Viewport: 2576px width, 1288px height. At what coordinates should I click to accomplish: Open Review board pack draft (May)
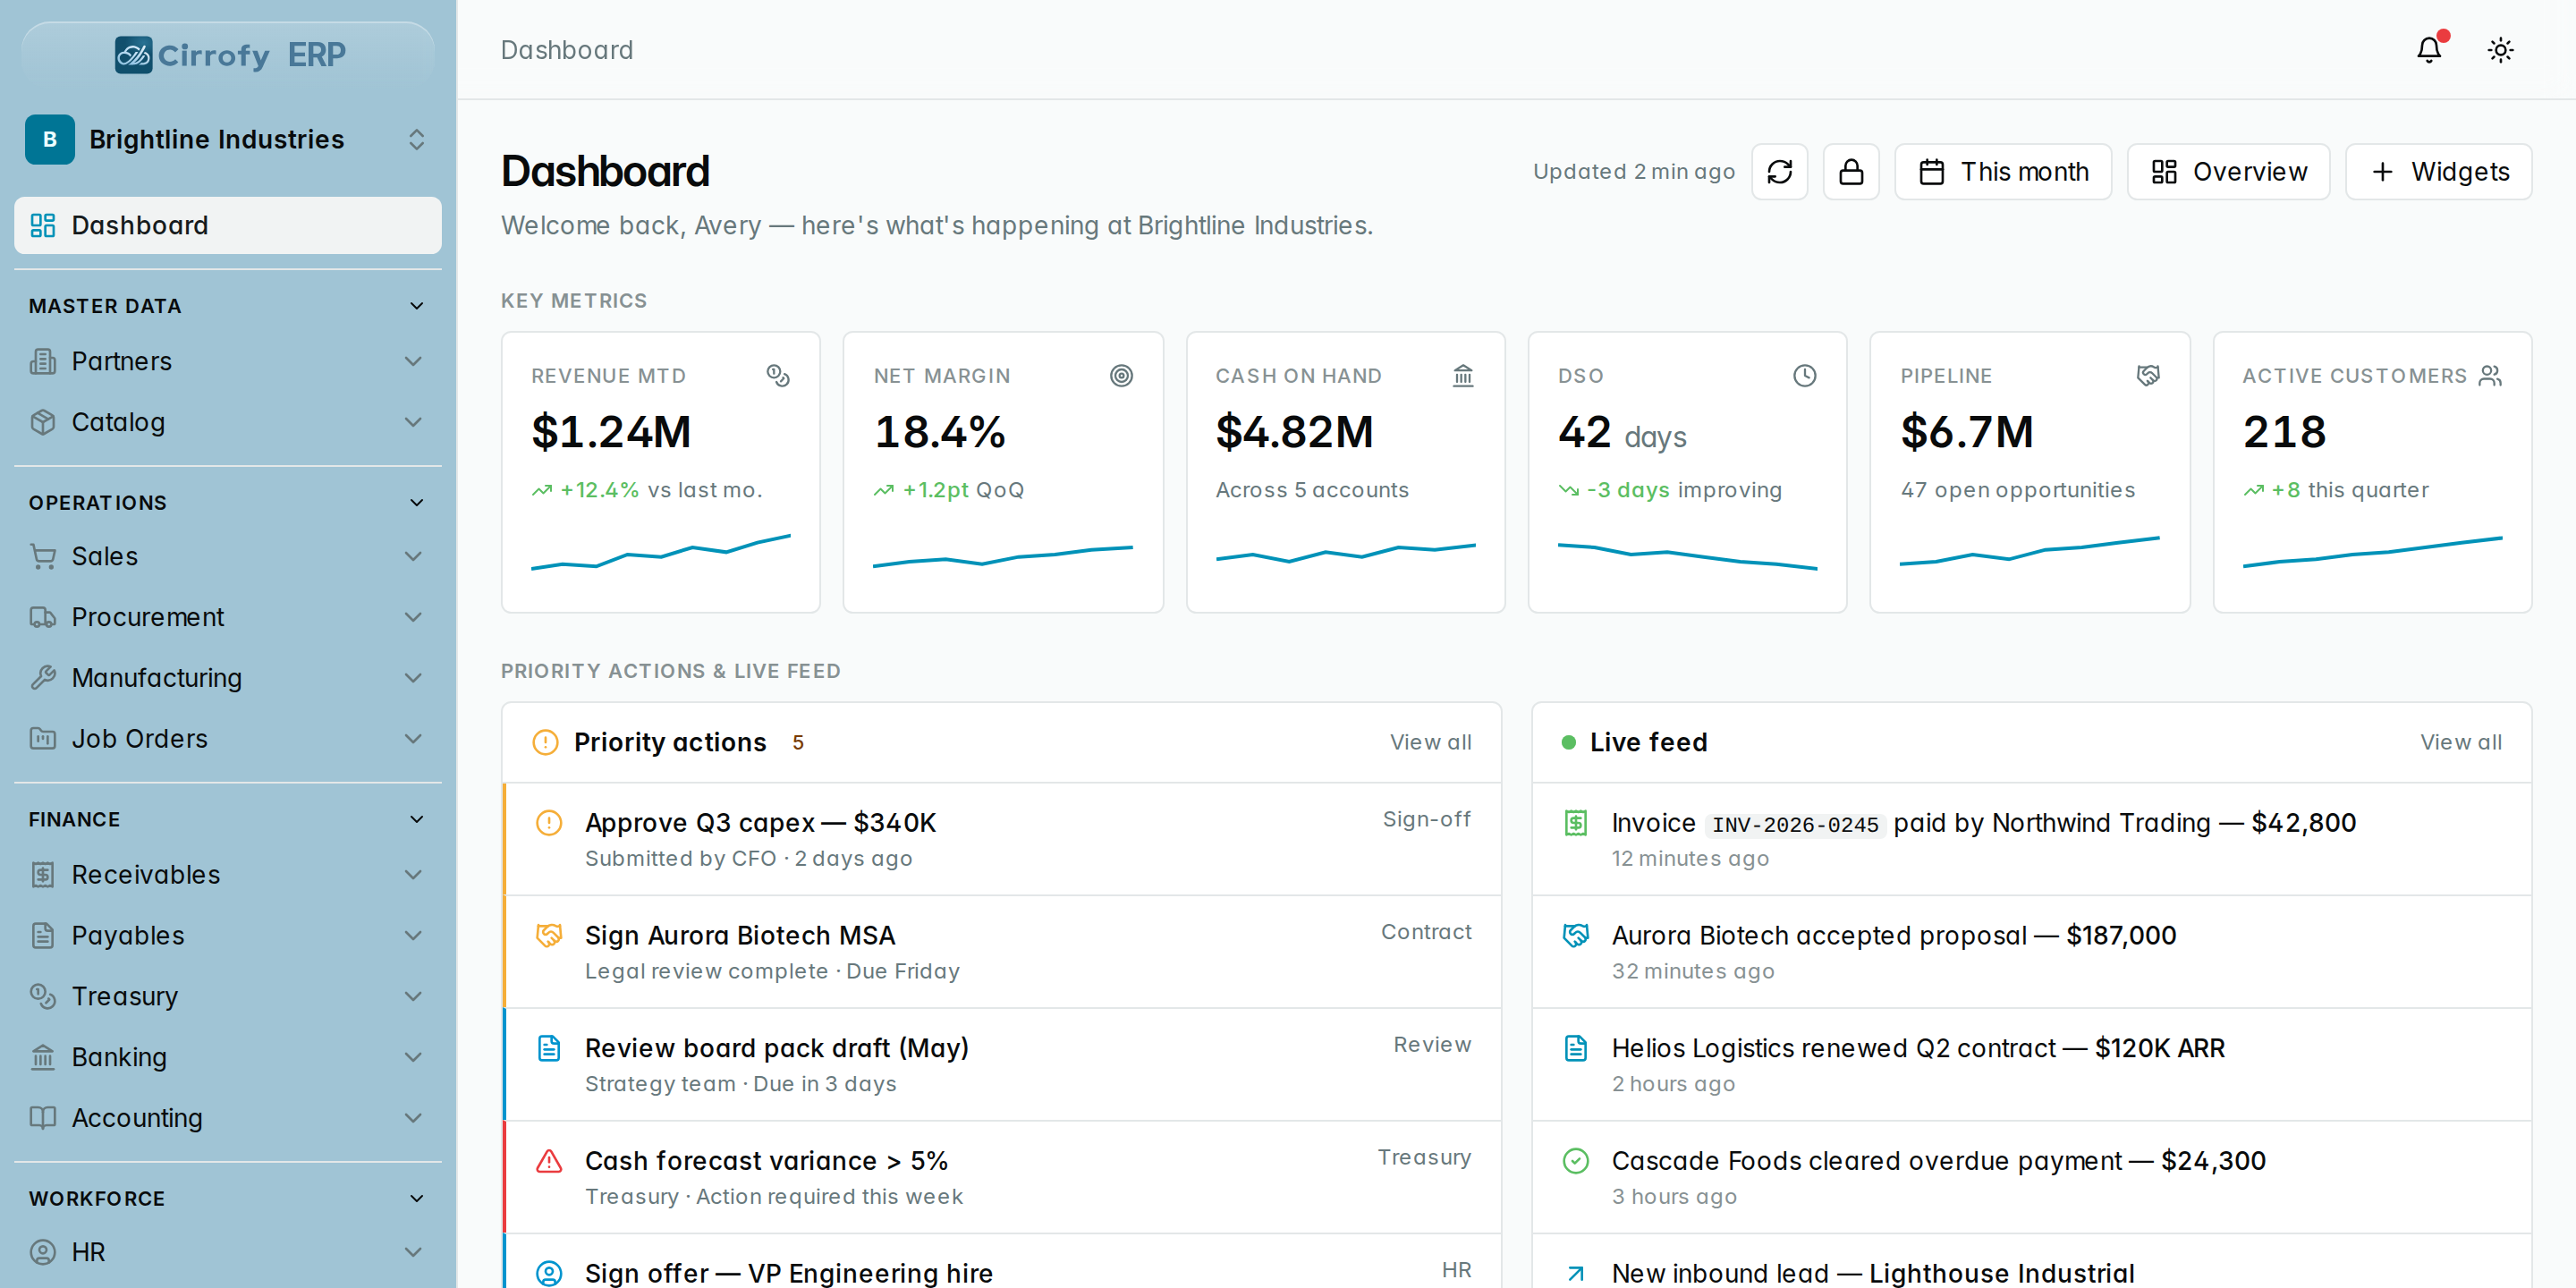pos(1002,1064)
